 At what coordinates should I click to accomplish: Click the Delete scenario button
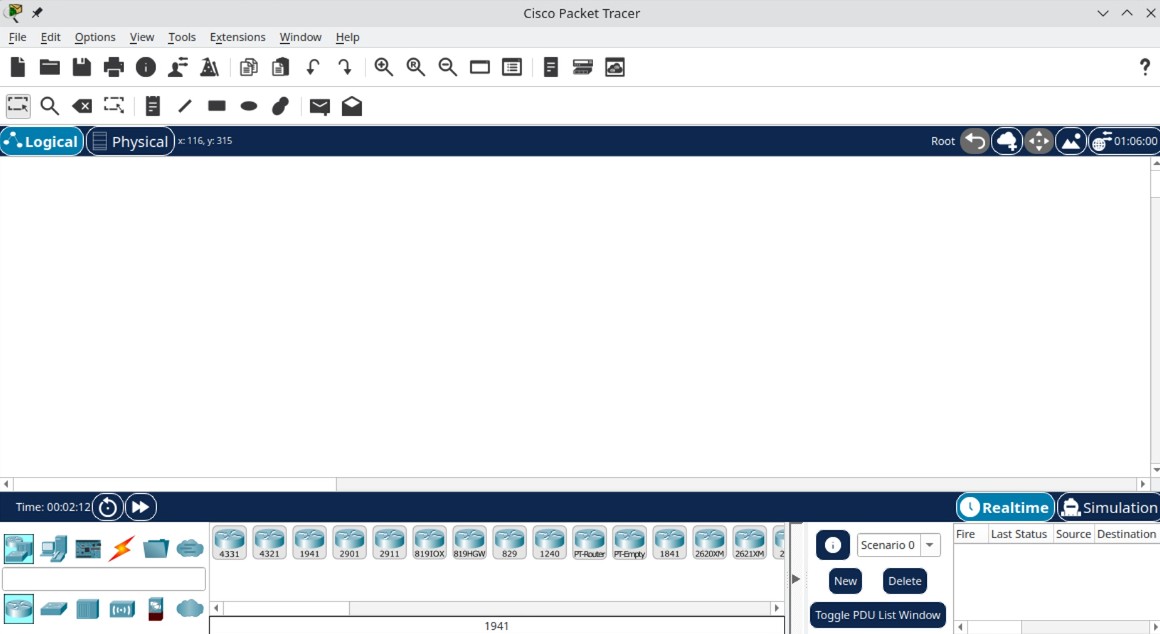point(904,581)
